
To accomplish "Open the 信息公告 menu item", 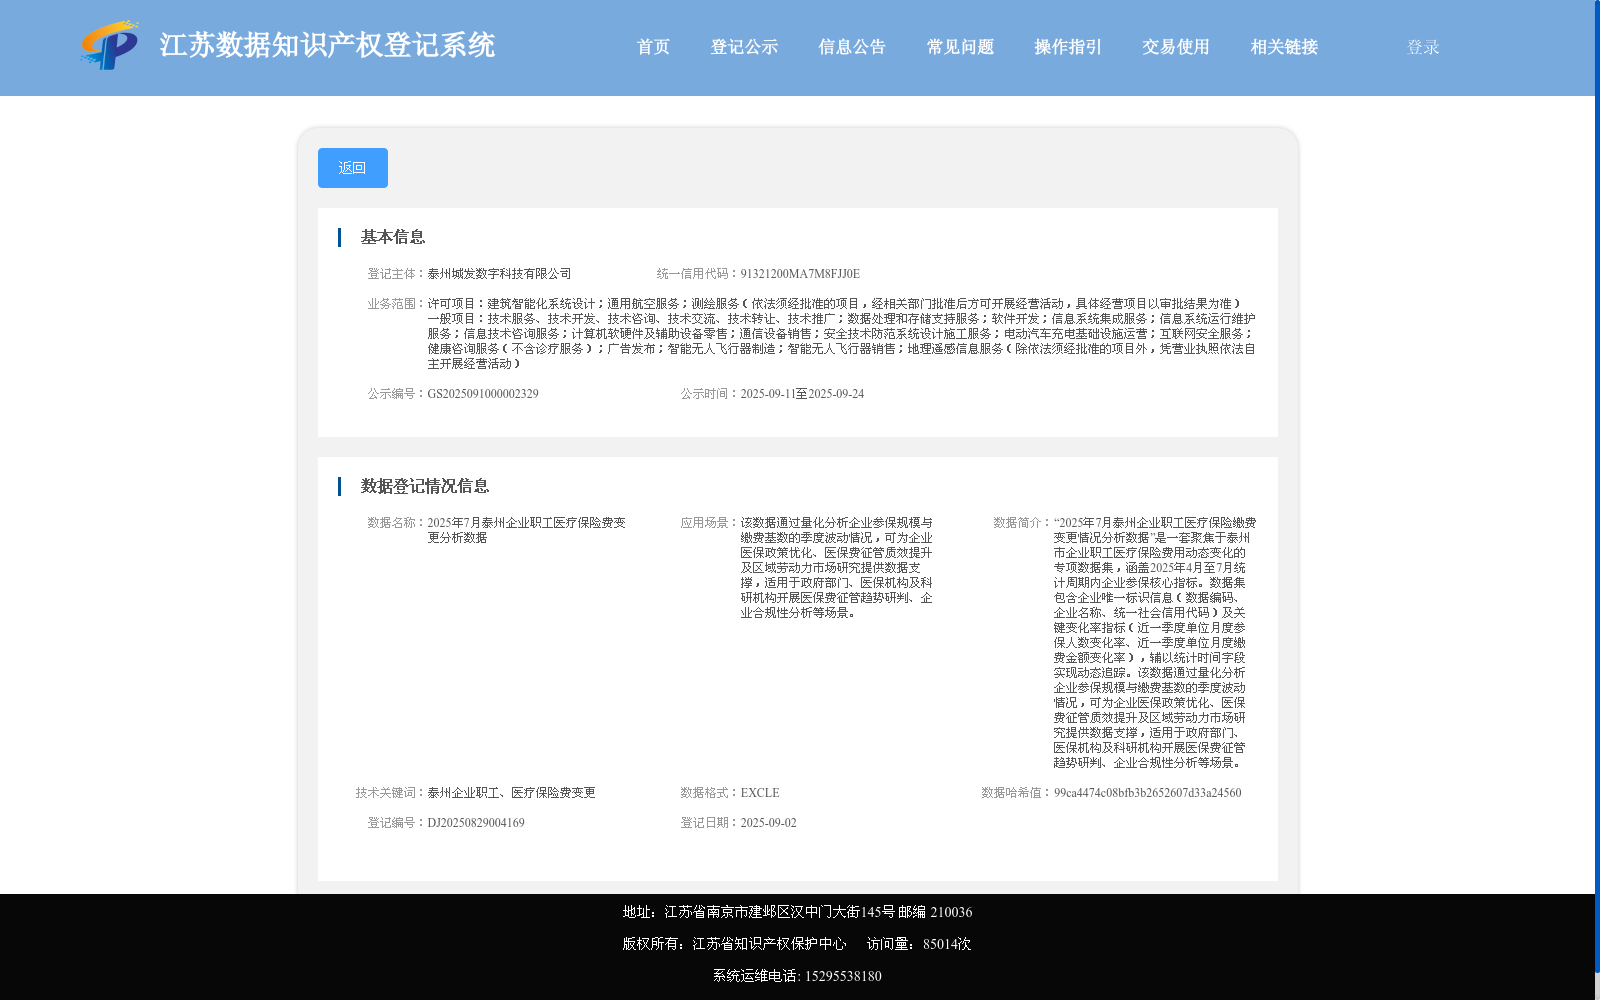I will [x=853, y=47].
